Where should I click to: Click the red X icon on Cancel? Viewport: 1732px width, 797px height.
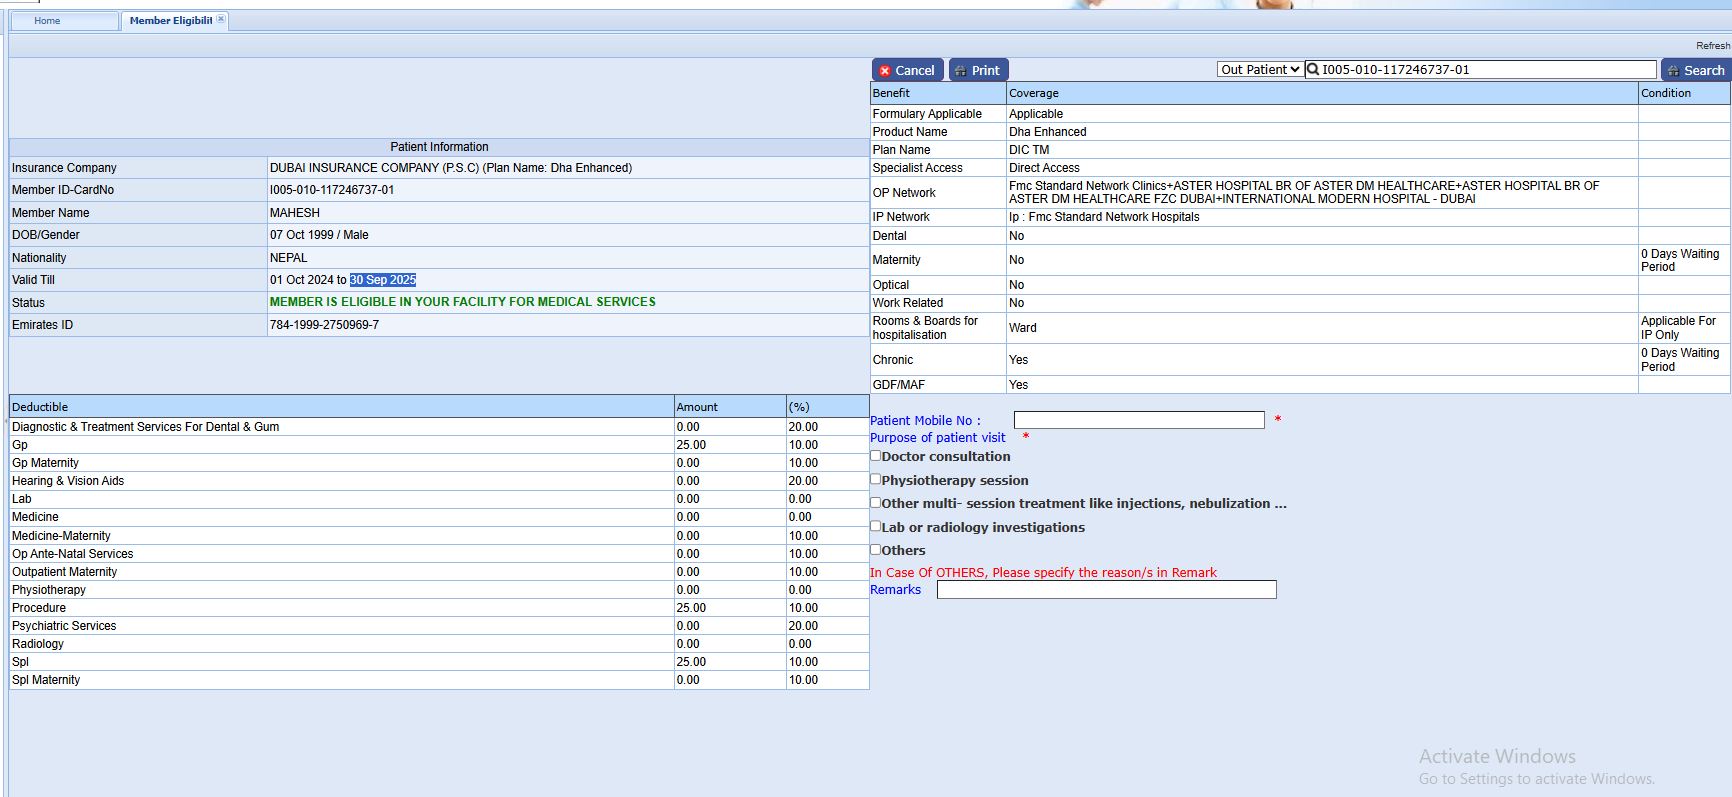click(885, 71)
